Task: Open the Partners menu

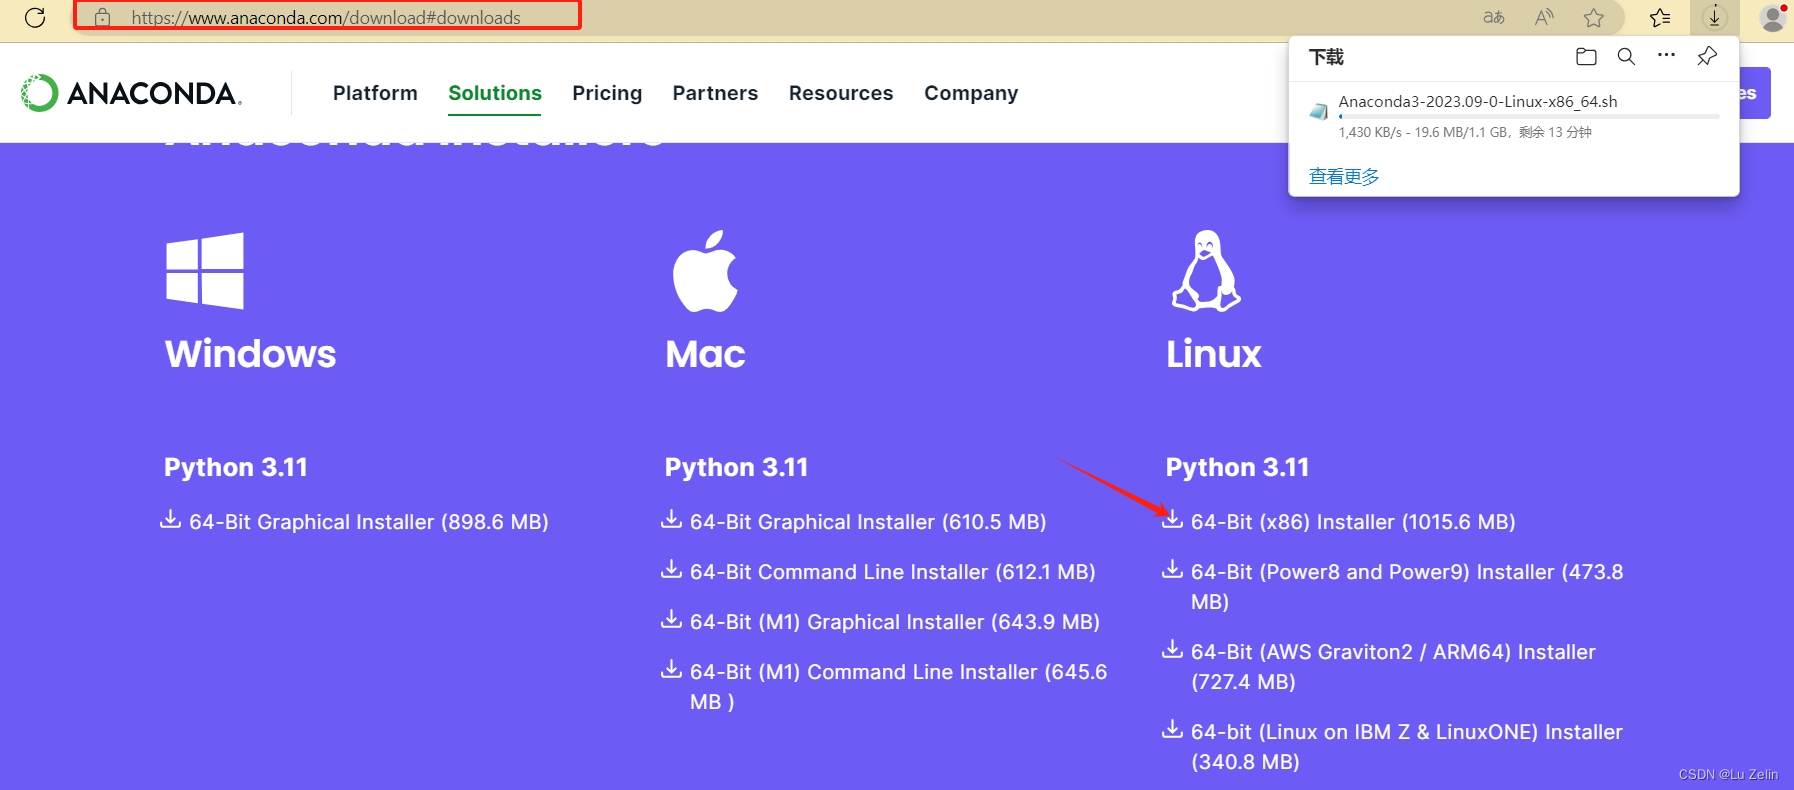Action: pyautogui.click(x=715, y=93)
